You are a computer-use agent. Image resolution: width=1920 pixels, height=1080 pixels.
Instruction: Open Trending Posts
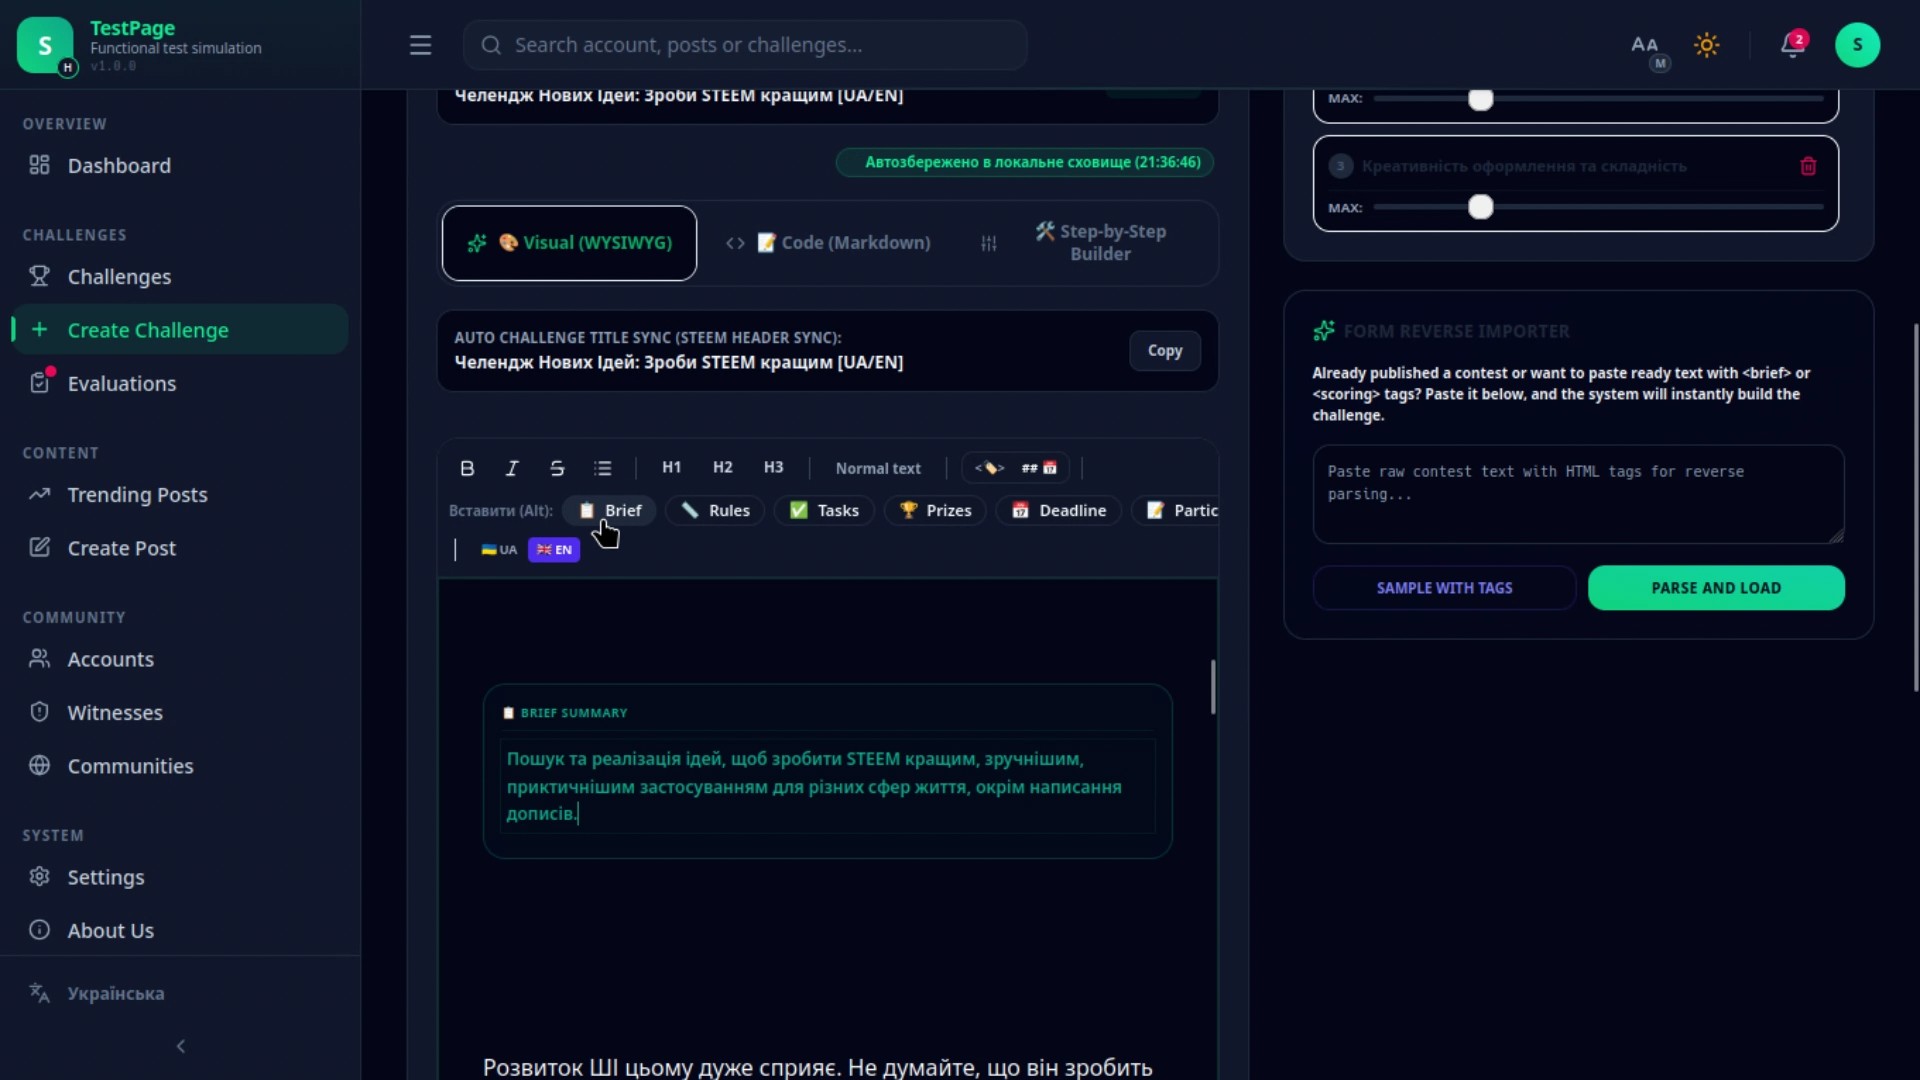180,494
